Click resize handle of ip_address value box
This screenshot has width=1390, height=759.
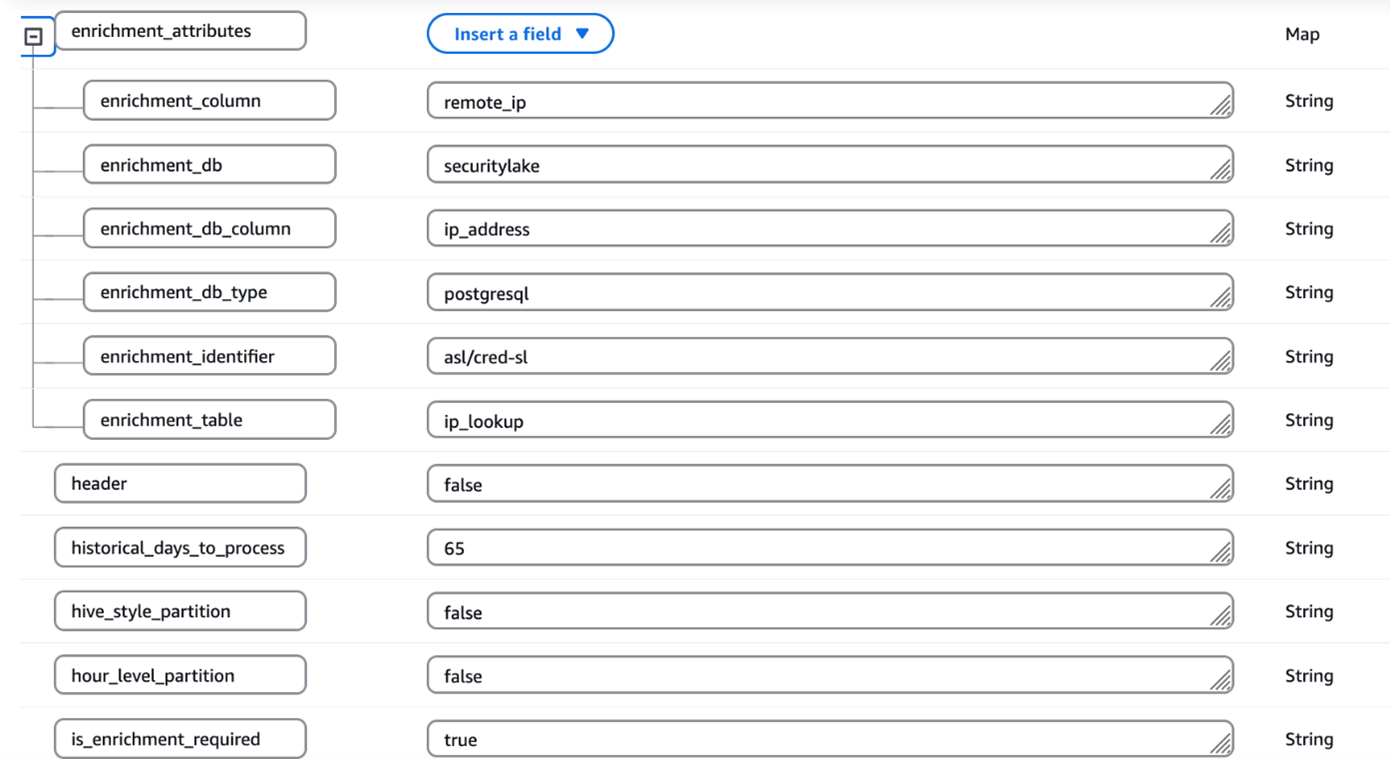pyautogui.click(x=1220, y=234)
